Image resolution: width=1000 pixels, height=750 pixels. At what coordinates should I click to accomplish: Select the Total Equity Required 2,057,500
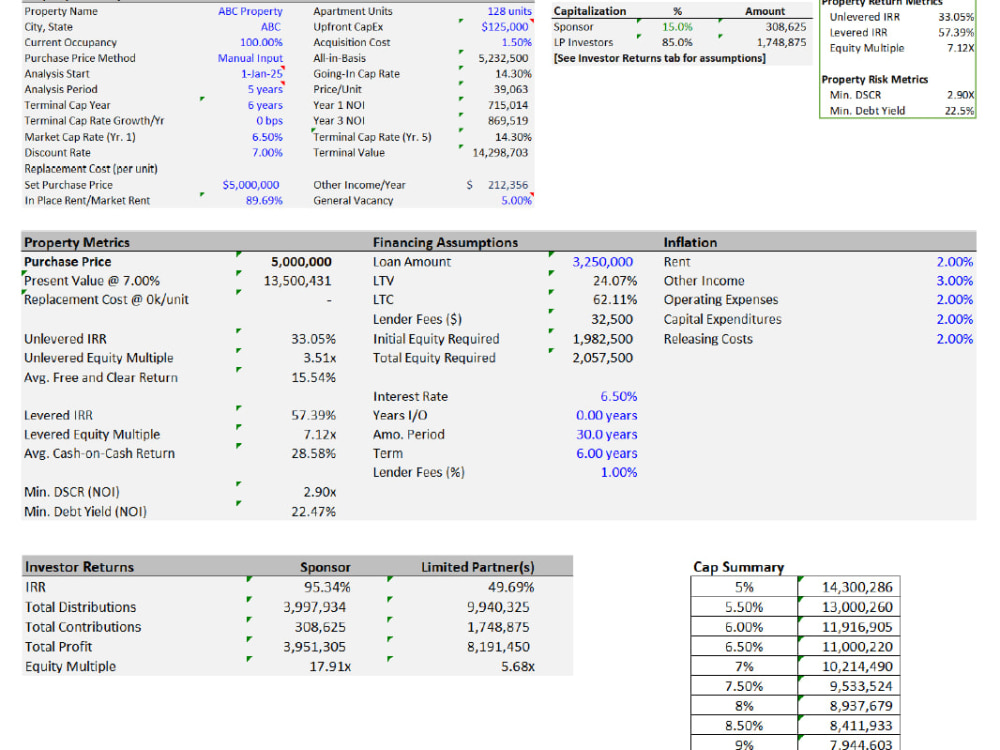click(603, 358)
